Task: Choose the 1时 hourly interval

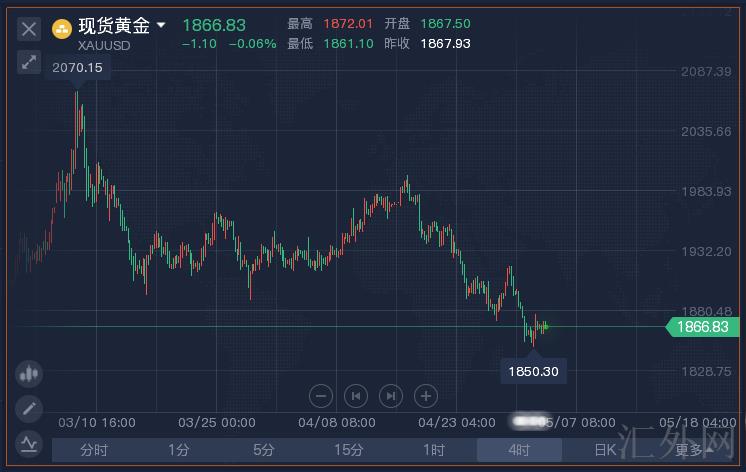Action: [433, 451]
